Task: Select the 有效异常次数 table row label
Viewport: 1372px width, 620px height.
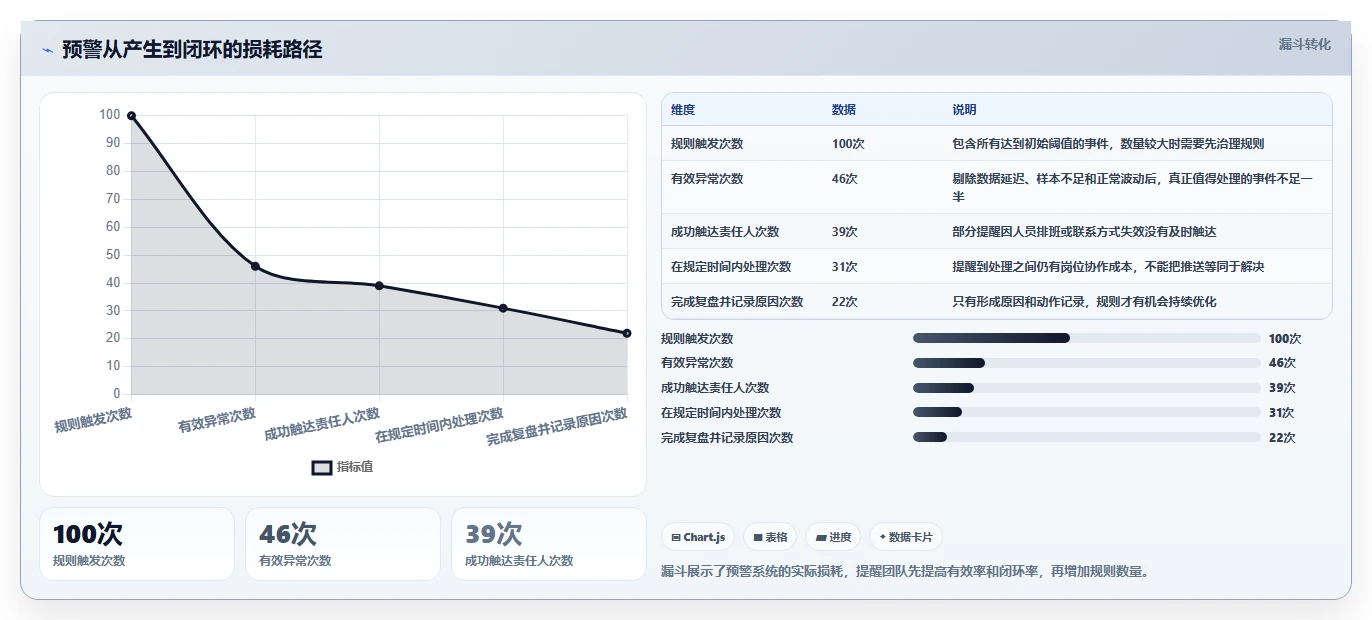Action: point(707,179)
